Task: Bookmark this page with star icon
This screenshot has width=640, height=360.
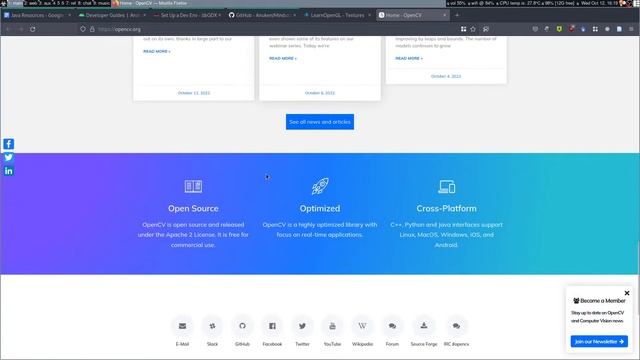Action: pyautogui.click(x=473, y=29)
